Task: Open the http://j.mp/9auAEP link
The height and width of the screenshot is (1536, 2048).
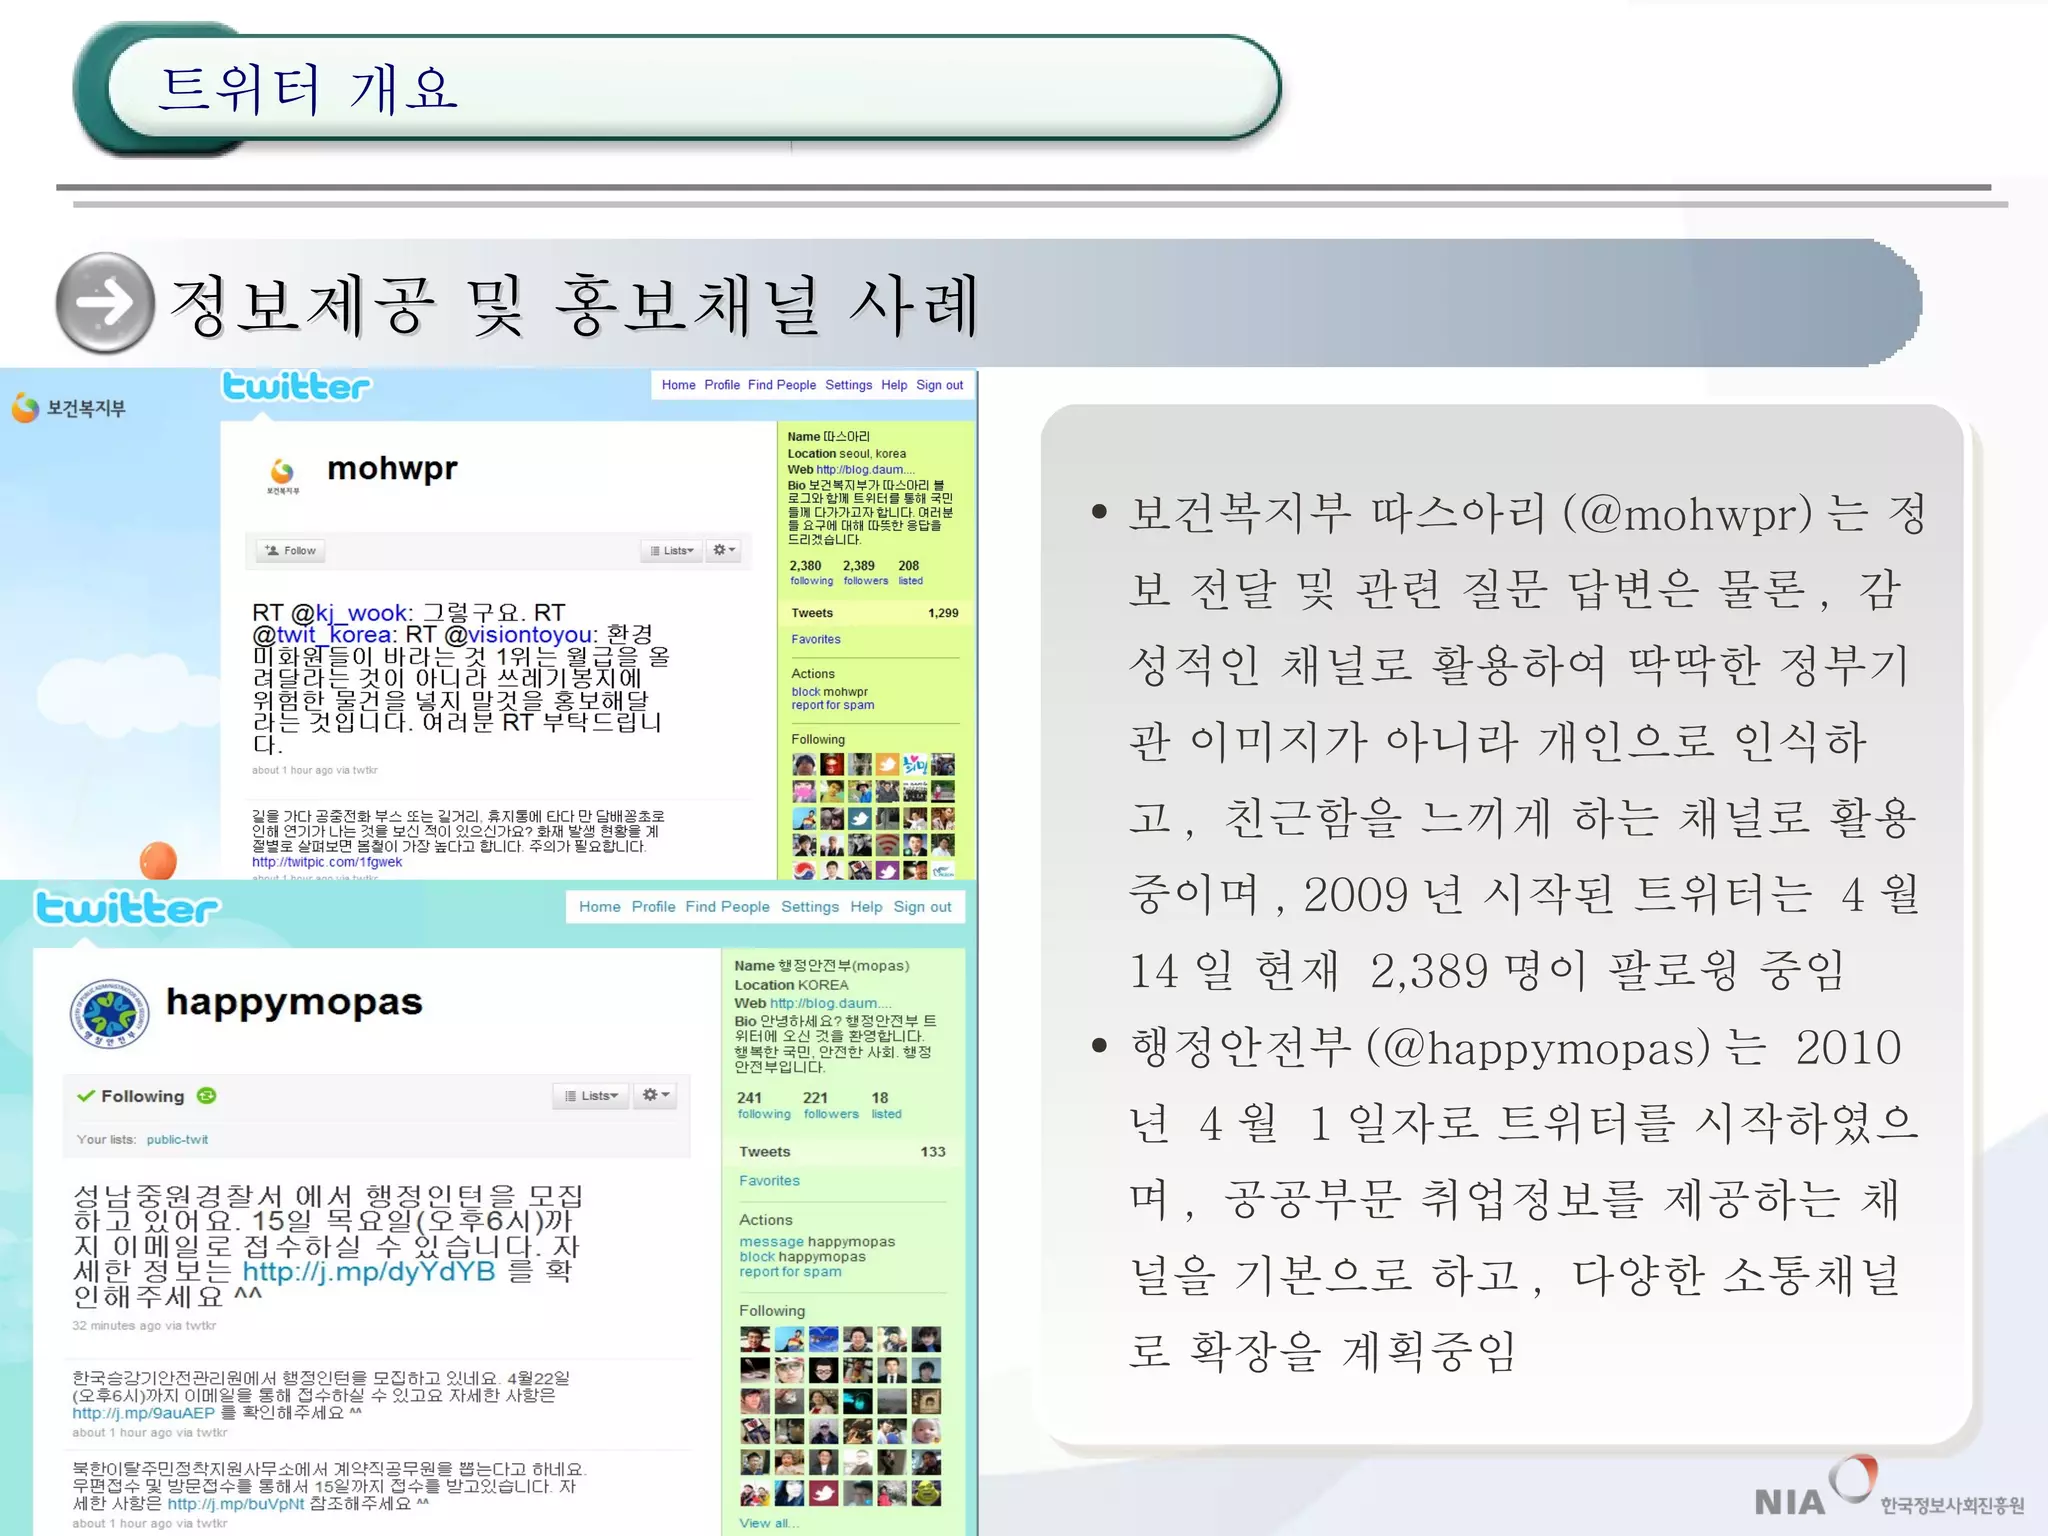Action: (x=143, y=1413)
